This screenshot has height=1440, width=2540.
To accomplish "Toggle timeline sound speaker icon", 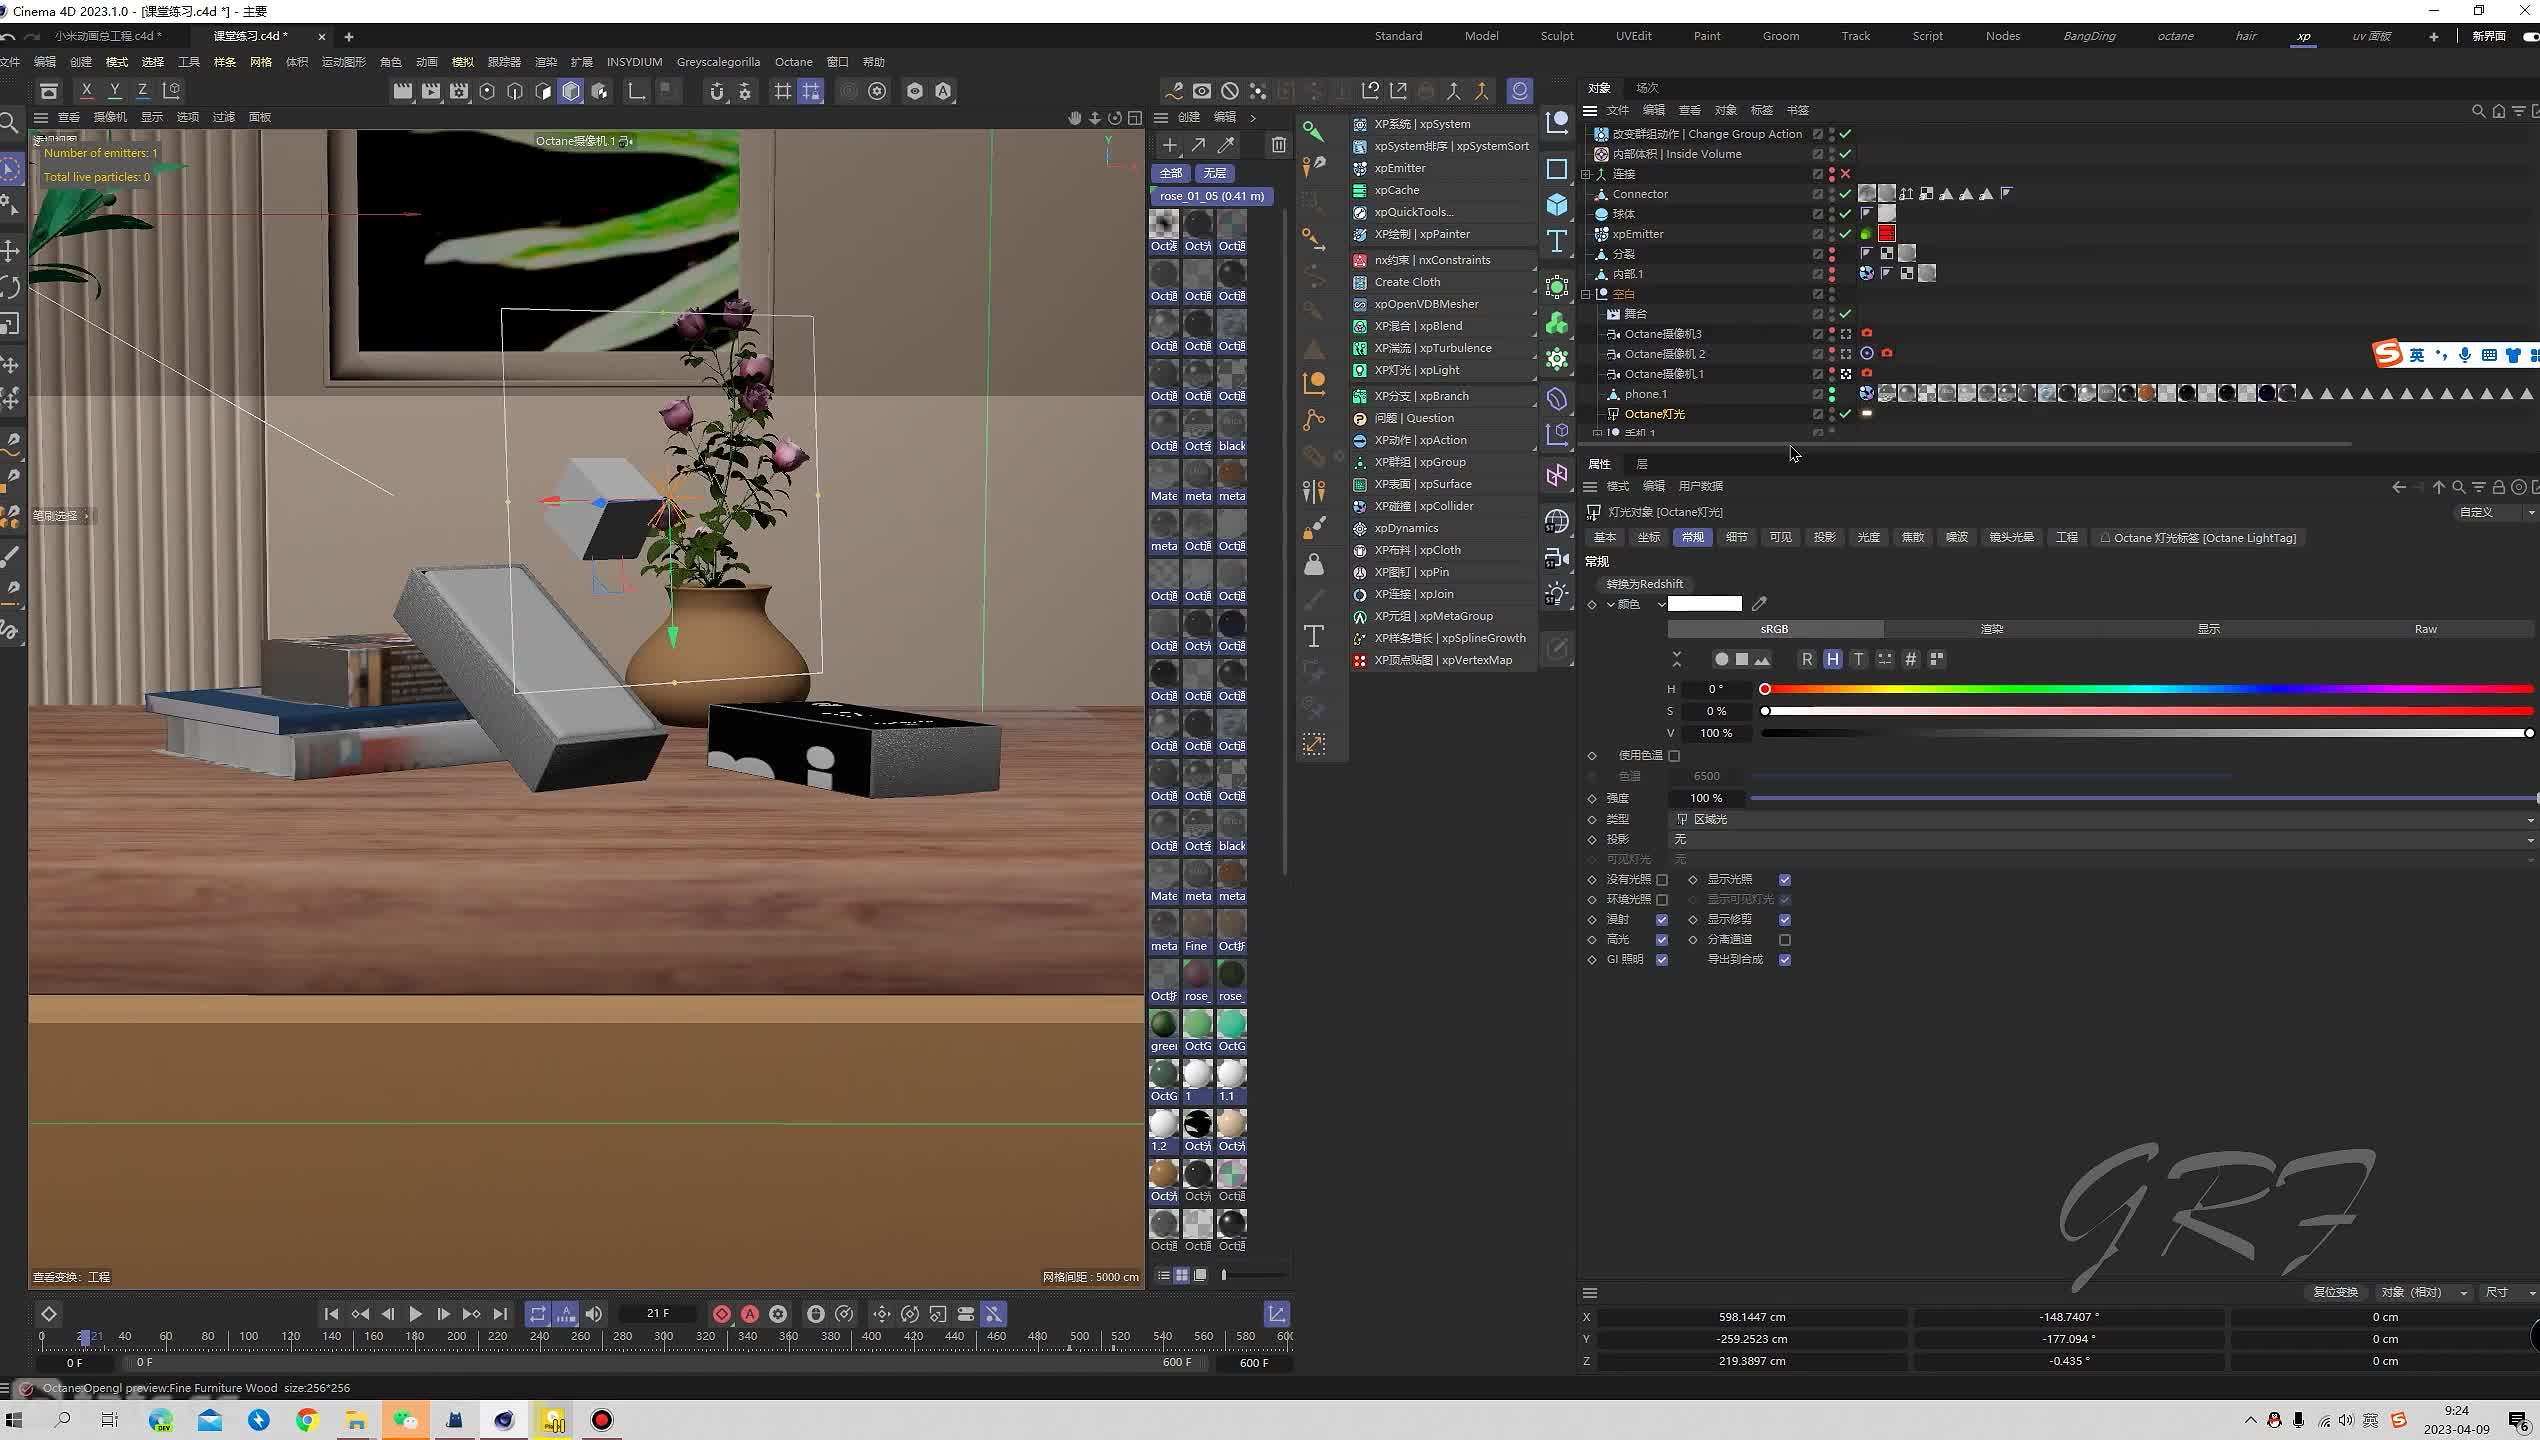I will pos(594,1314).
